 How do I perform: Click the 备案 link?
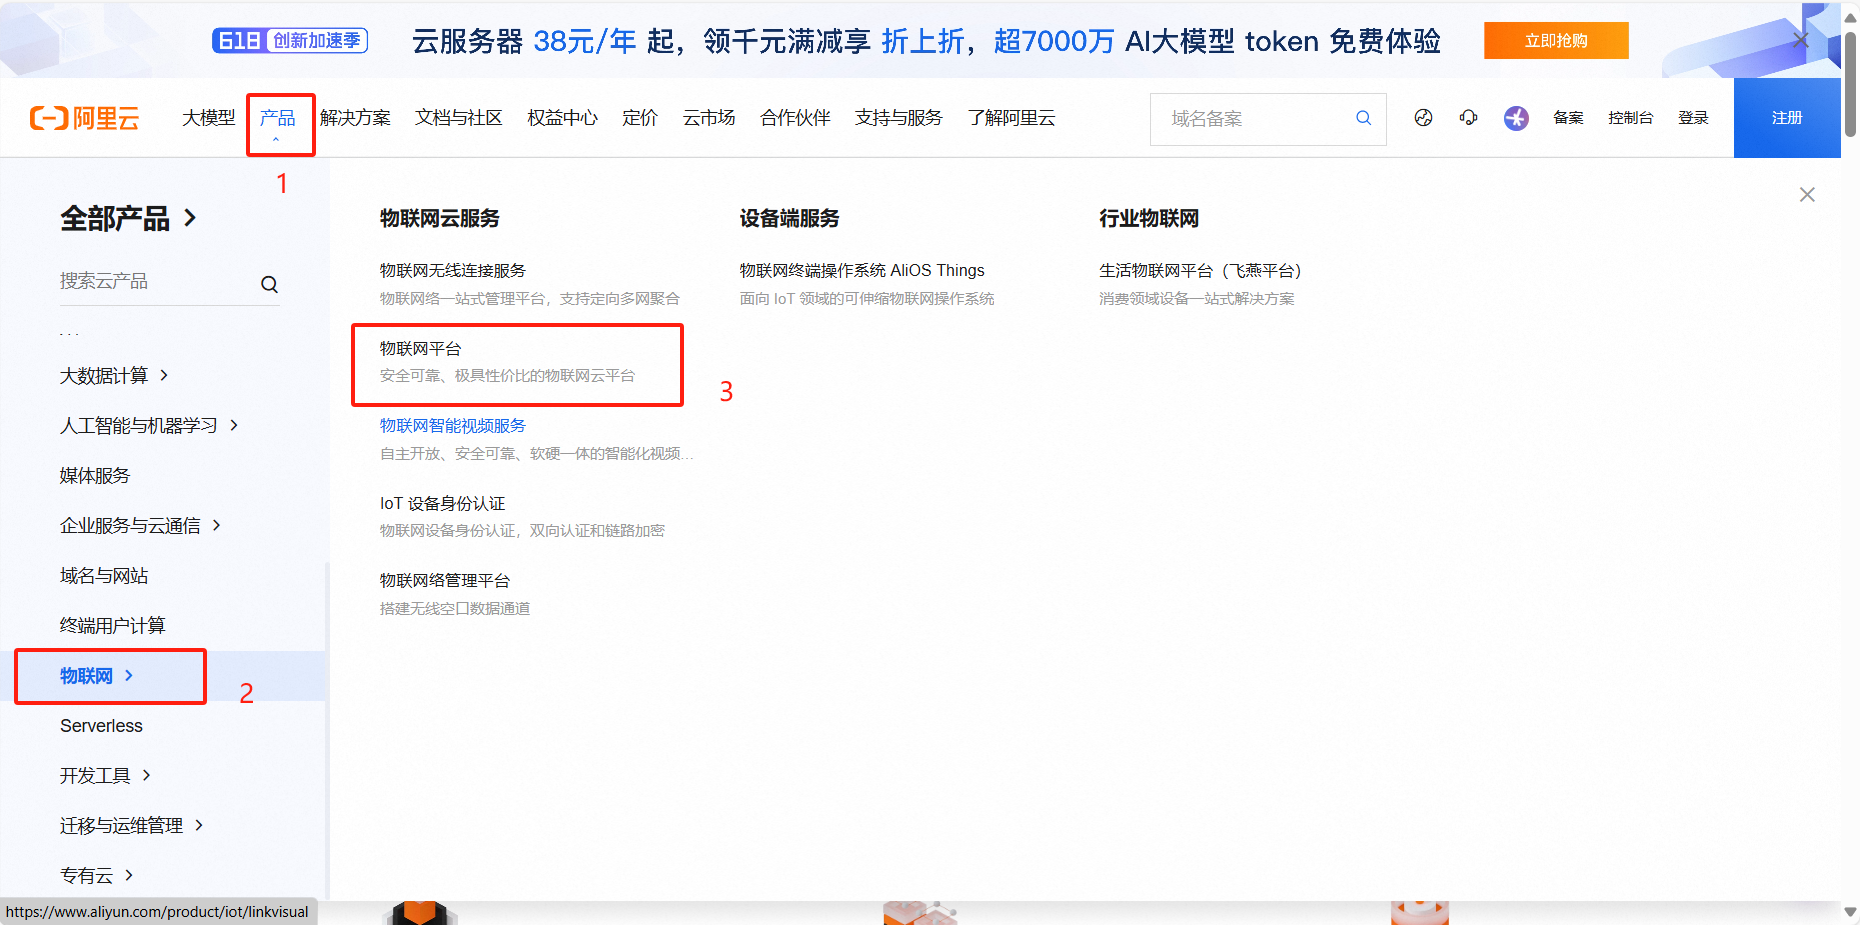point(1568,118)
